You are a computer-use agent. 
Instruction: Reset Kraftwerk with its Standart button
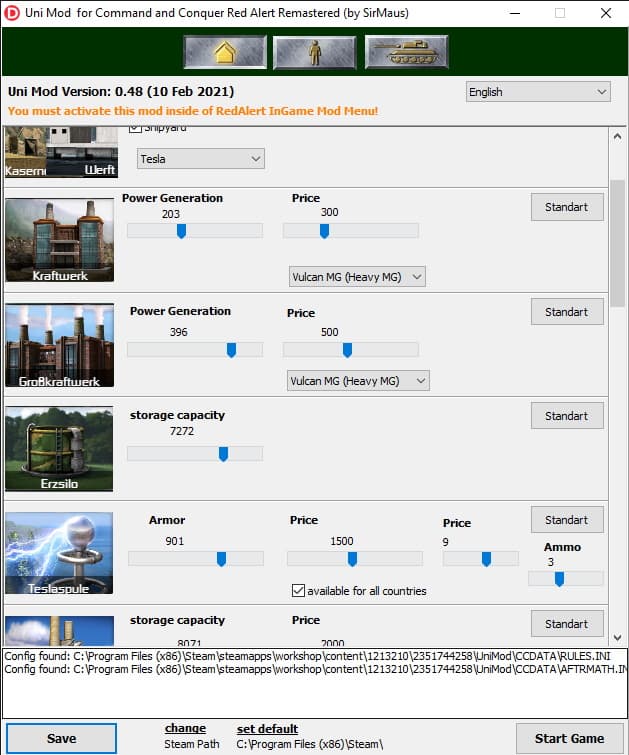coord(567,207)
